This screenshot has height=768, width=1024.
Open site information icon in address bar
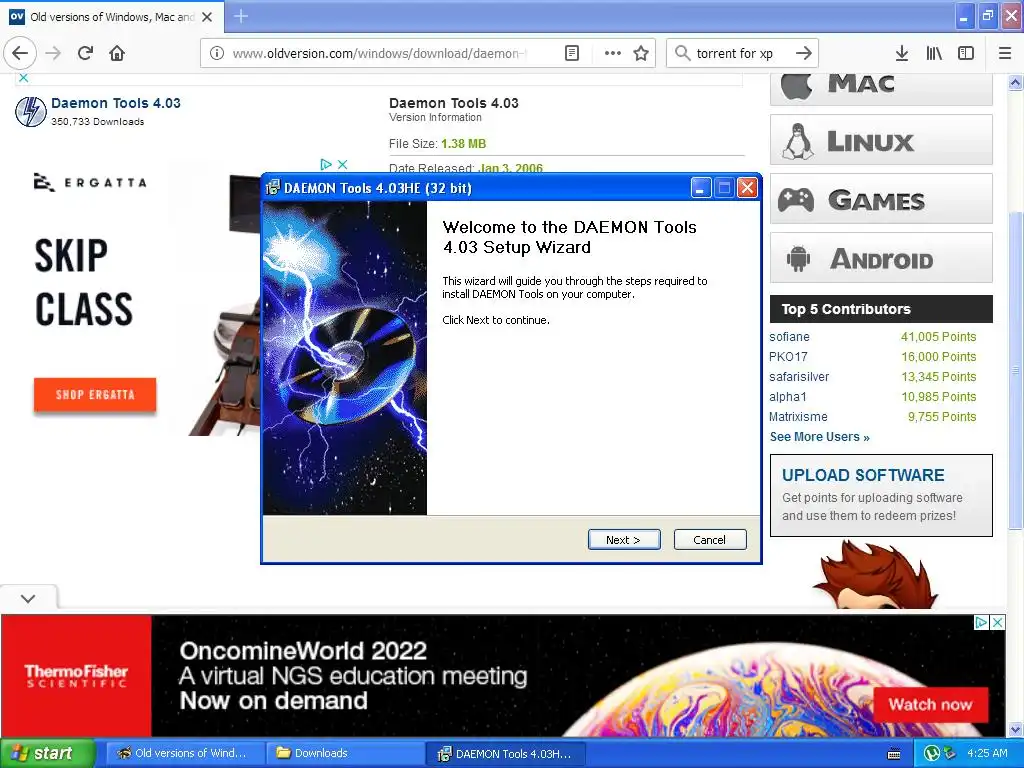pyautogui.click(x=217, y=54)
